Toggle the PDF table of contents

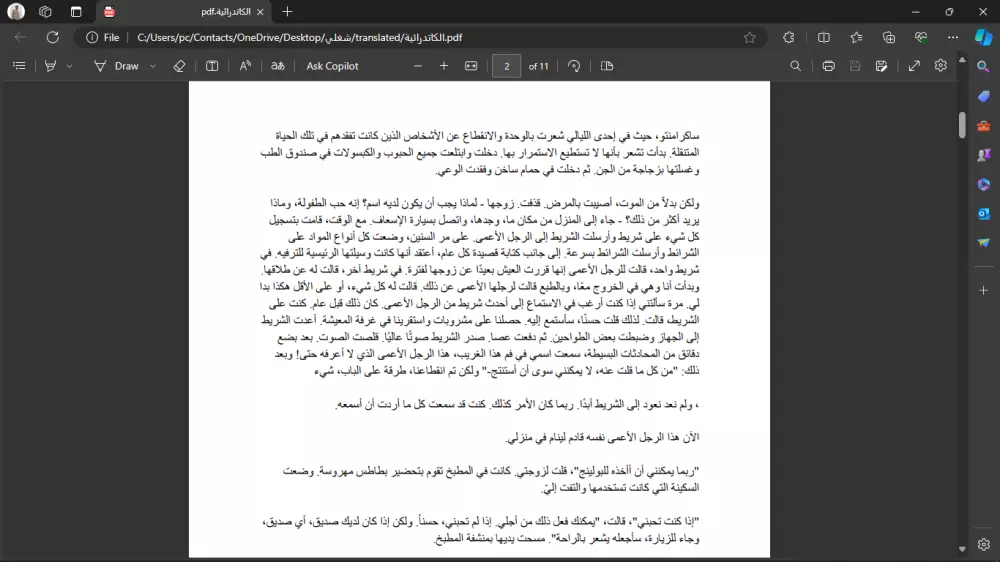point(19,66)
